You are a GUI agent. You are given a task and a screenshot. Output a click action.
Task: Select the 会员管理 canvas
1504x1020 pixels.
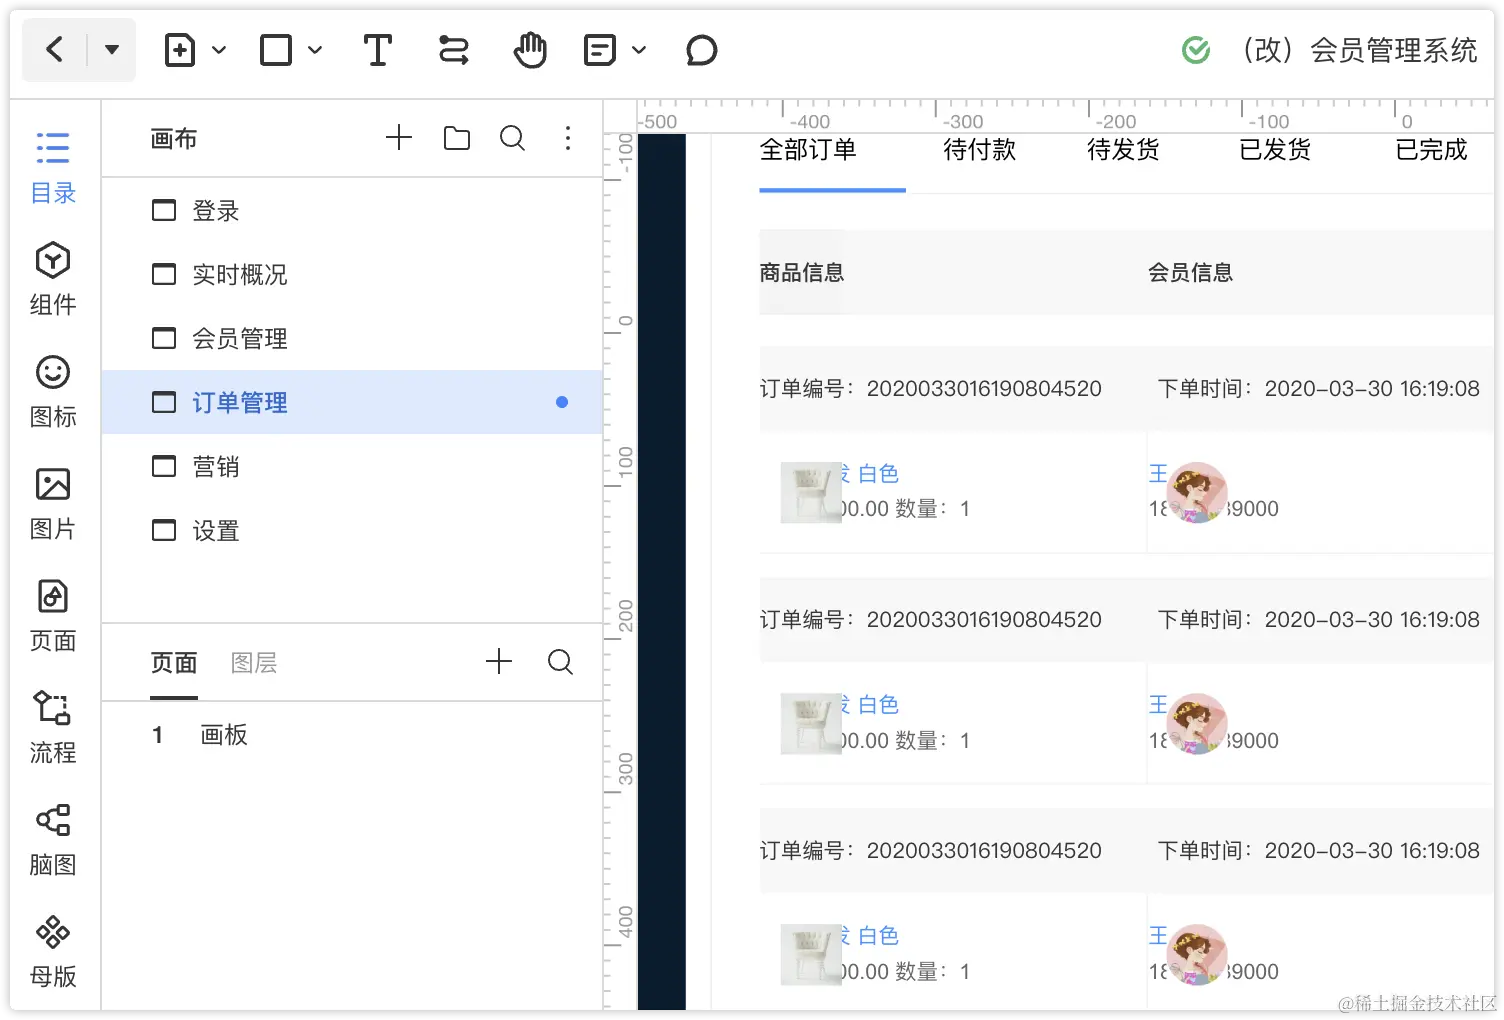[352, 338]
